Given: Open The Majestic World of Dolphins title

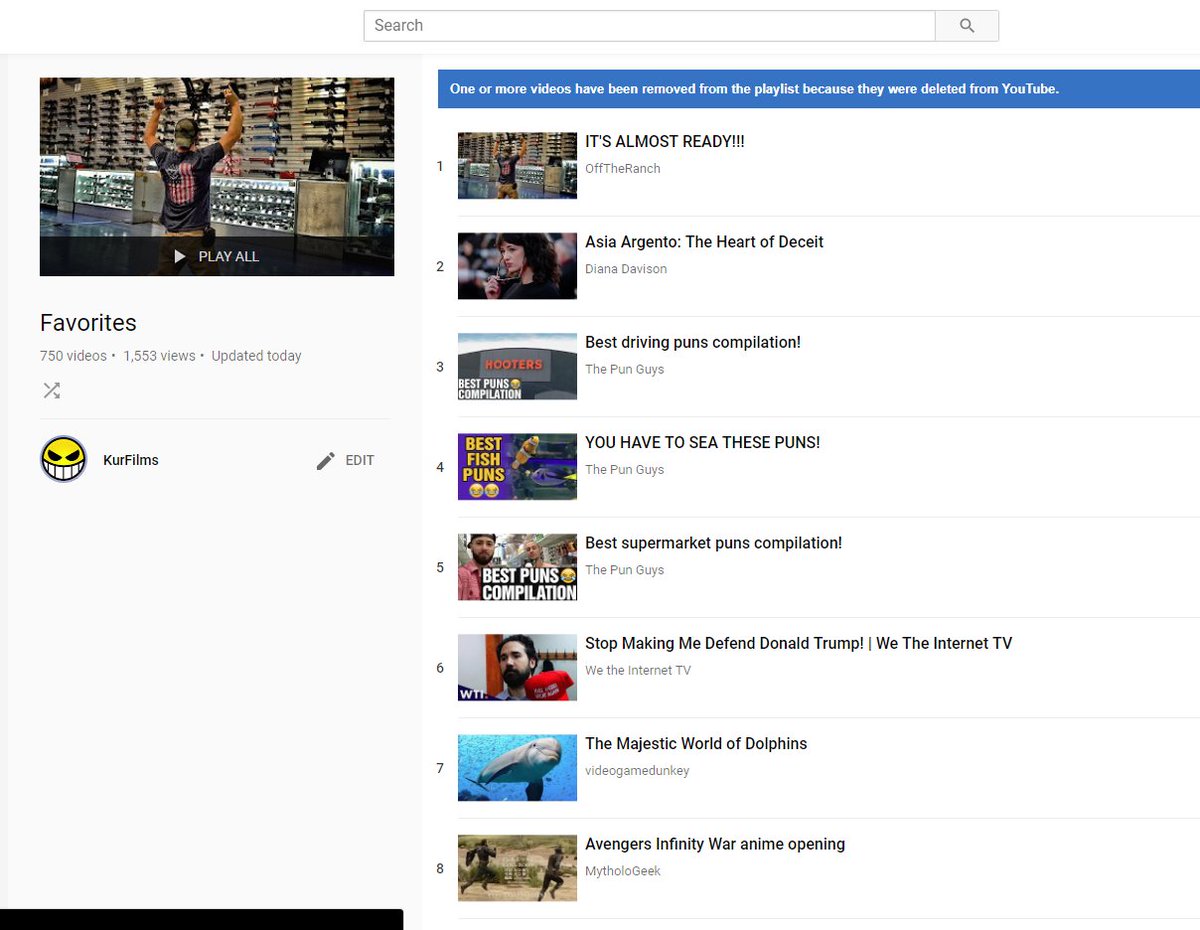Looking at the screenshot, I should point(696,743).
